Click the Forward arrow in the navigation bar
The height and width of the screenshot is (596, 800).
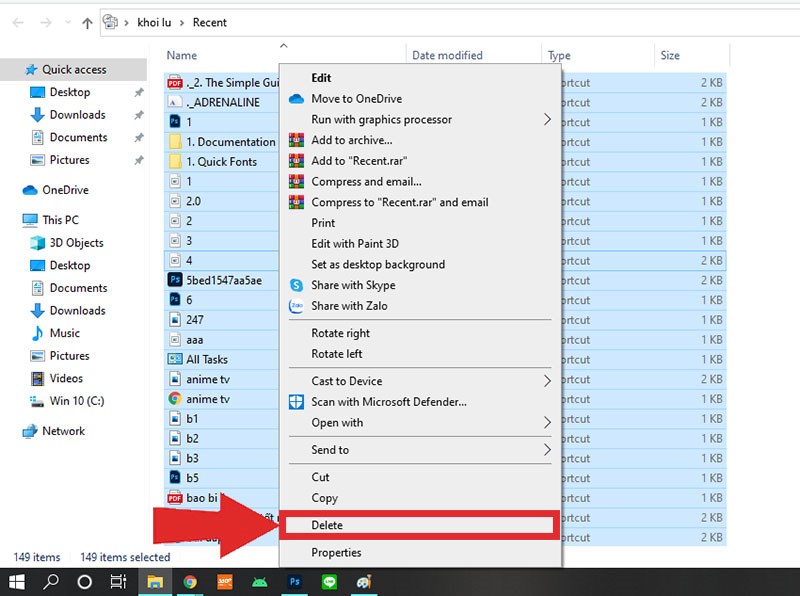[46, 23]
